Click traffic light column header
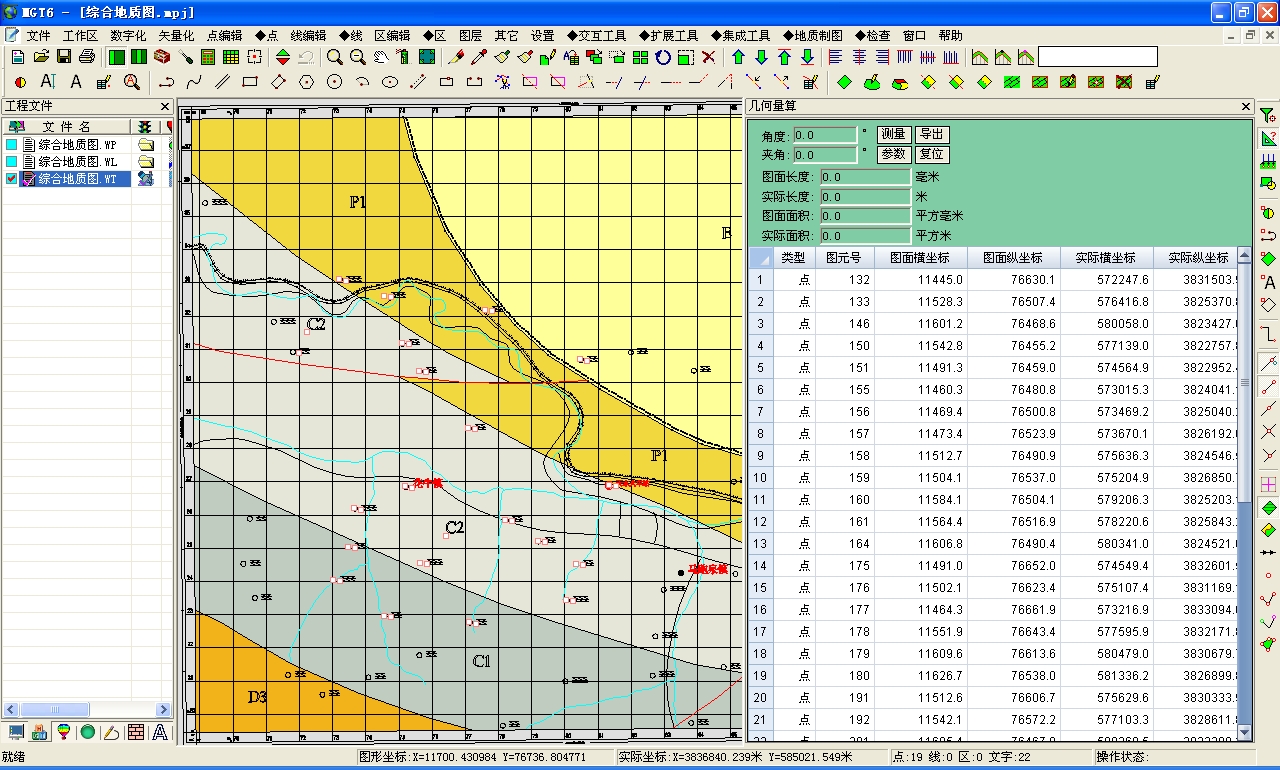The height and width of the screenshot is (770, 1280). pyautogui.click(x=146, y=127)
